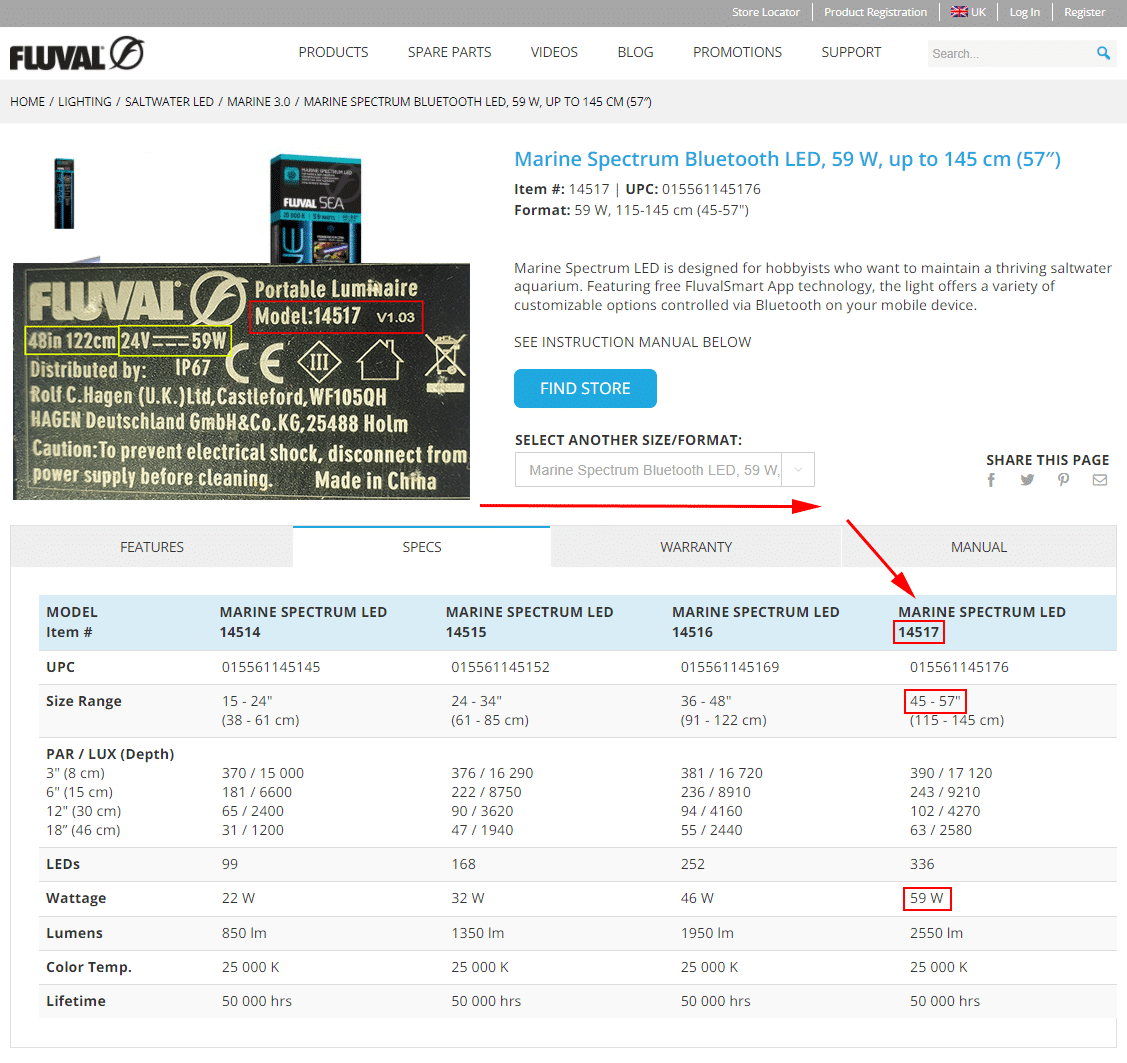
Task: Click the product label photo
Action: [242, 382]
